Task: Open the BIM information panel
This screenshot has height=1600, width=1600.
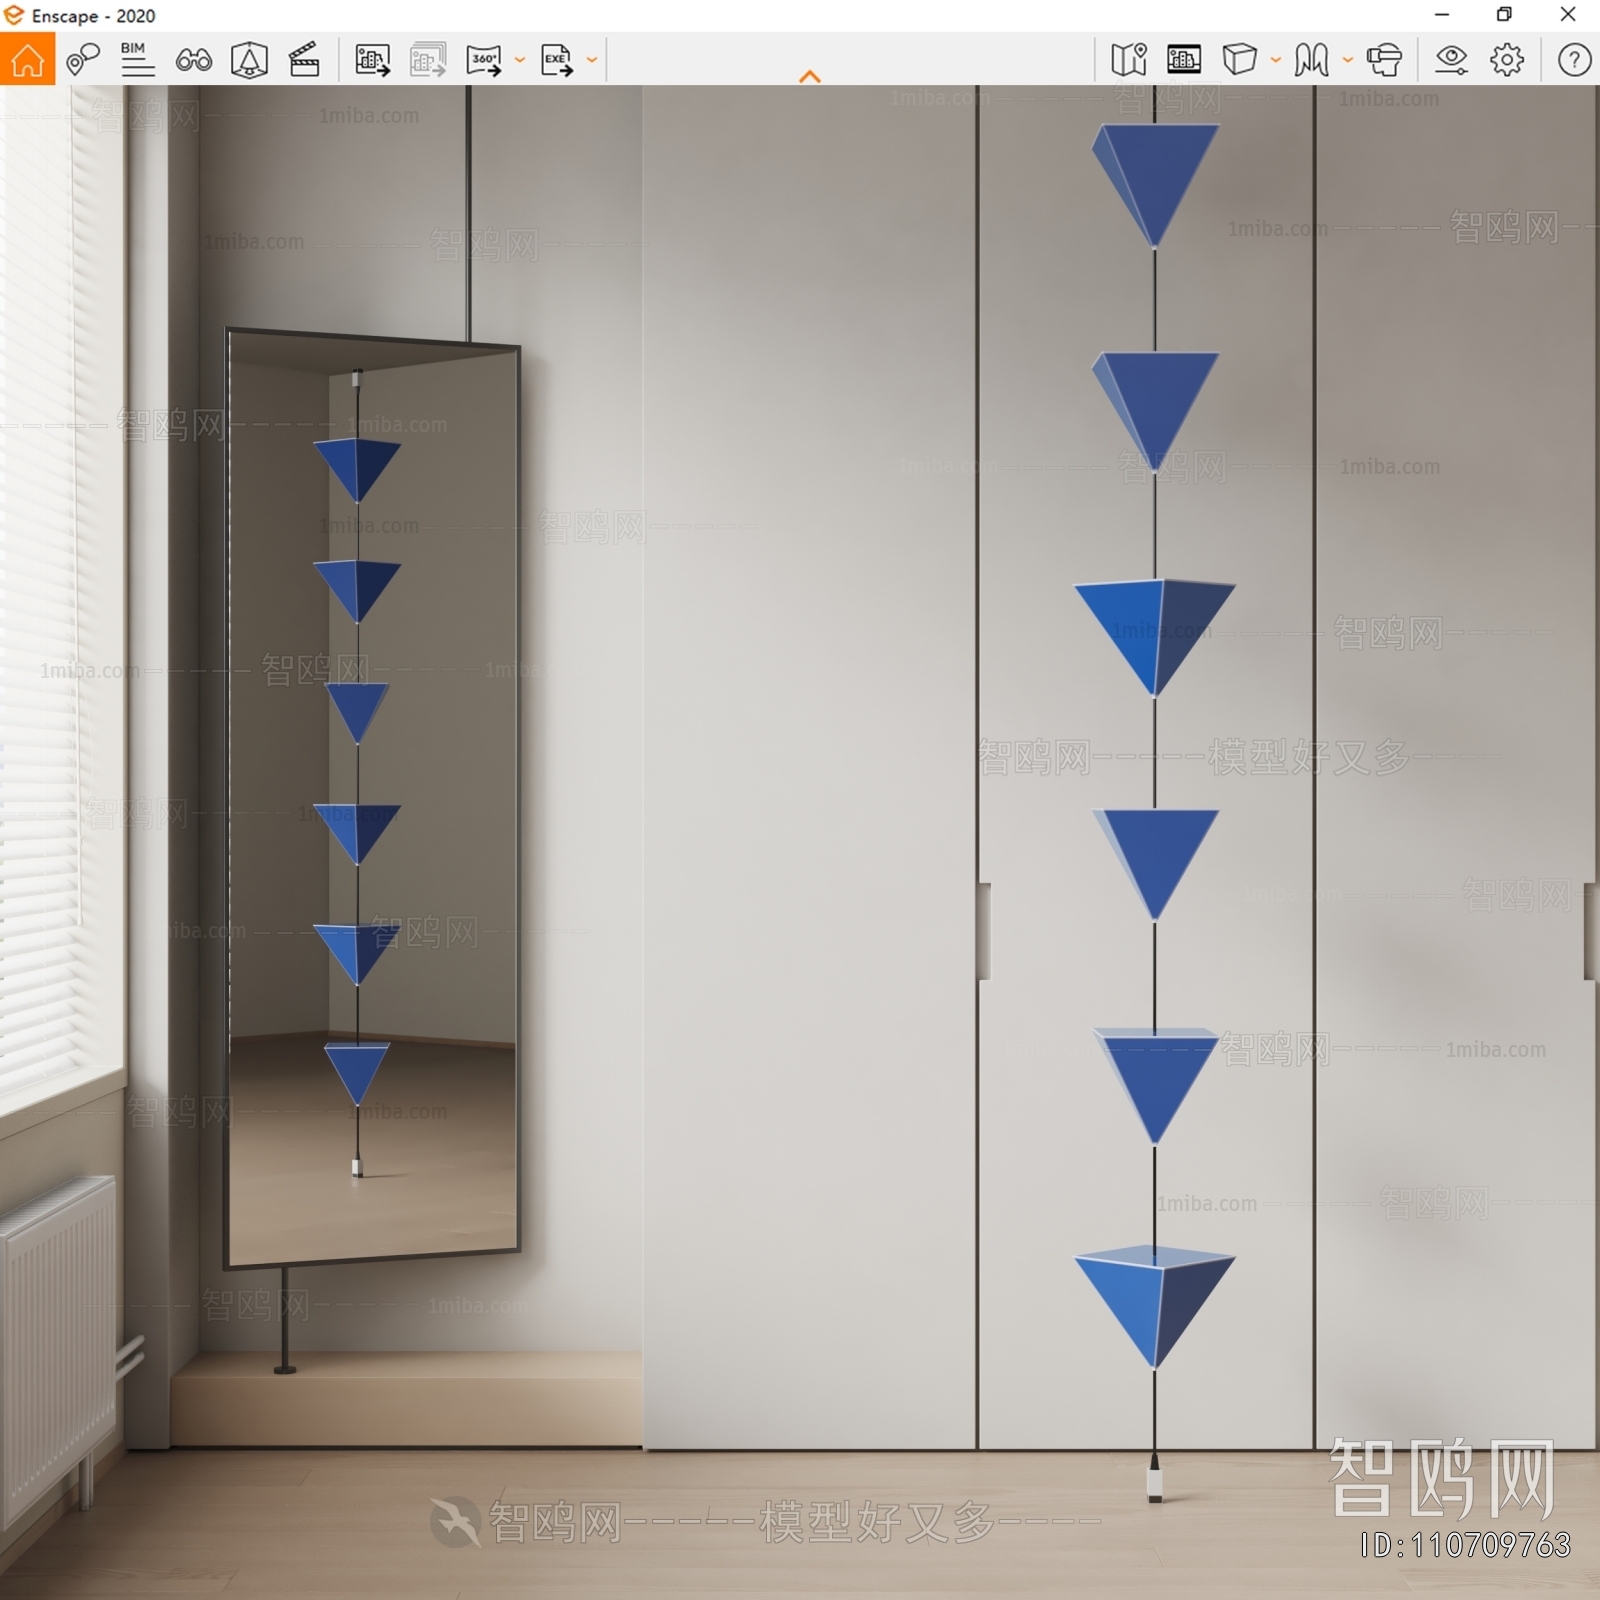Action: pos(137,59)
